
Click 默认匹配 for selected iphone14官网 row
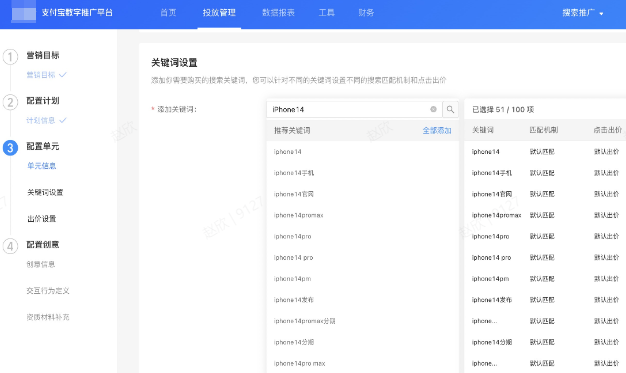(x=542, y=194)
